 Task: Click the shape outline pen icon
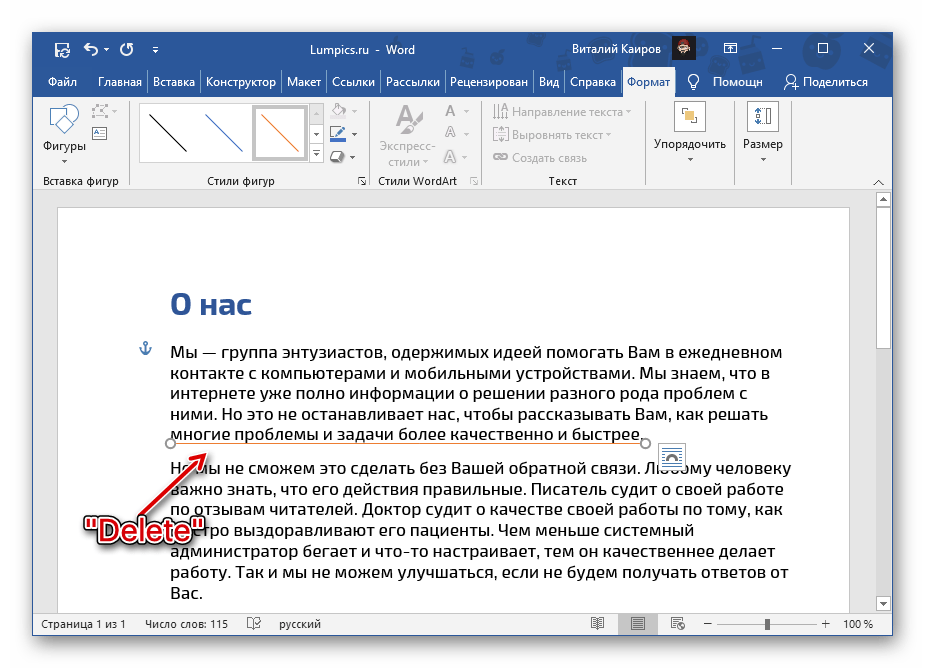[338, 133]
